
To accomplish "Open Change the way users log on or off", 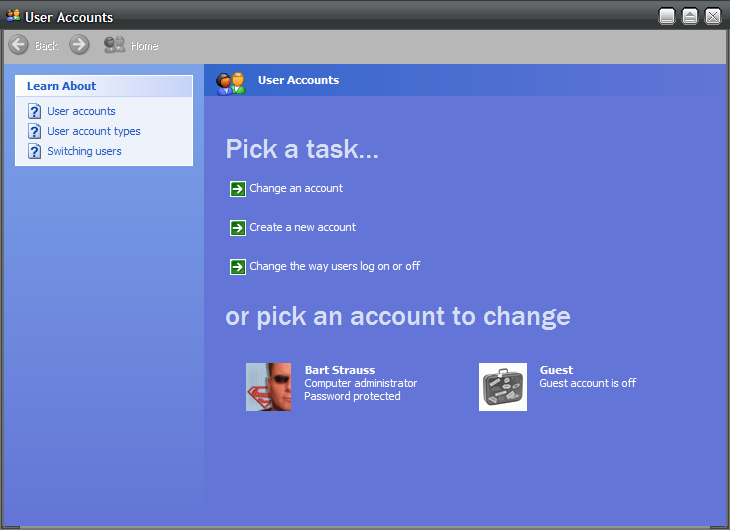I will click(x=334, y=266).
